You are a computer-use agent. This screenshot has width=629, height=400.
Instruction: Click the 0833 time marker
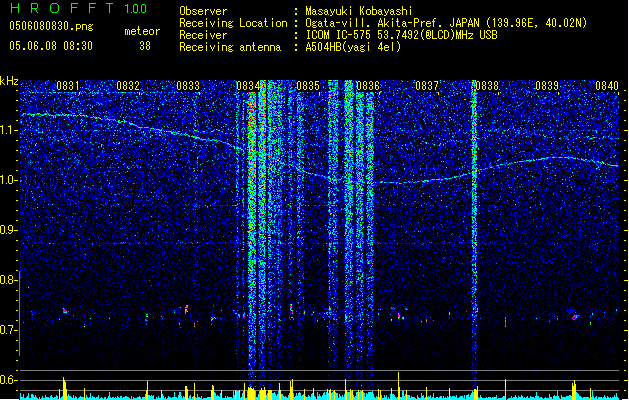(188, 86)
